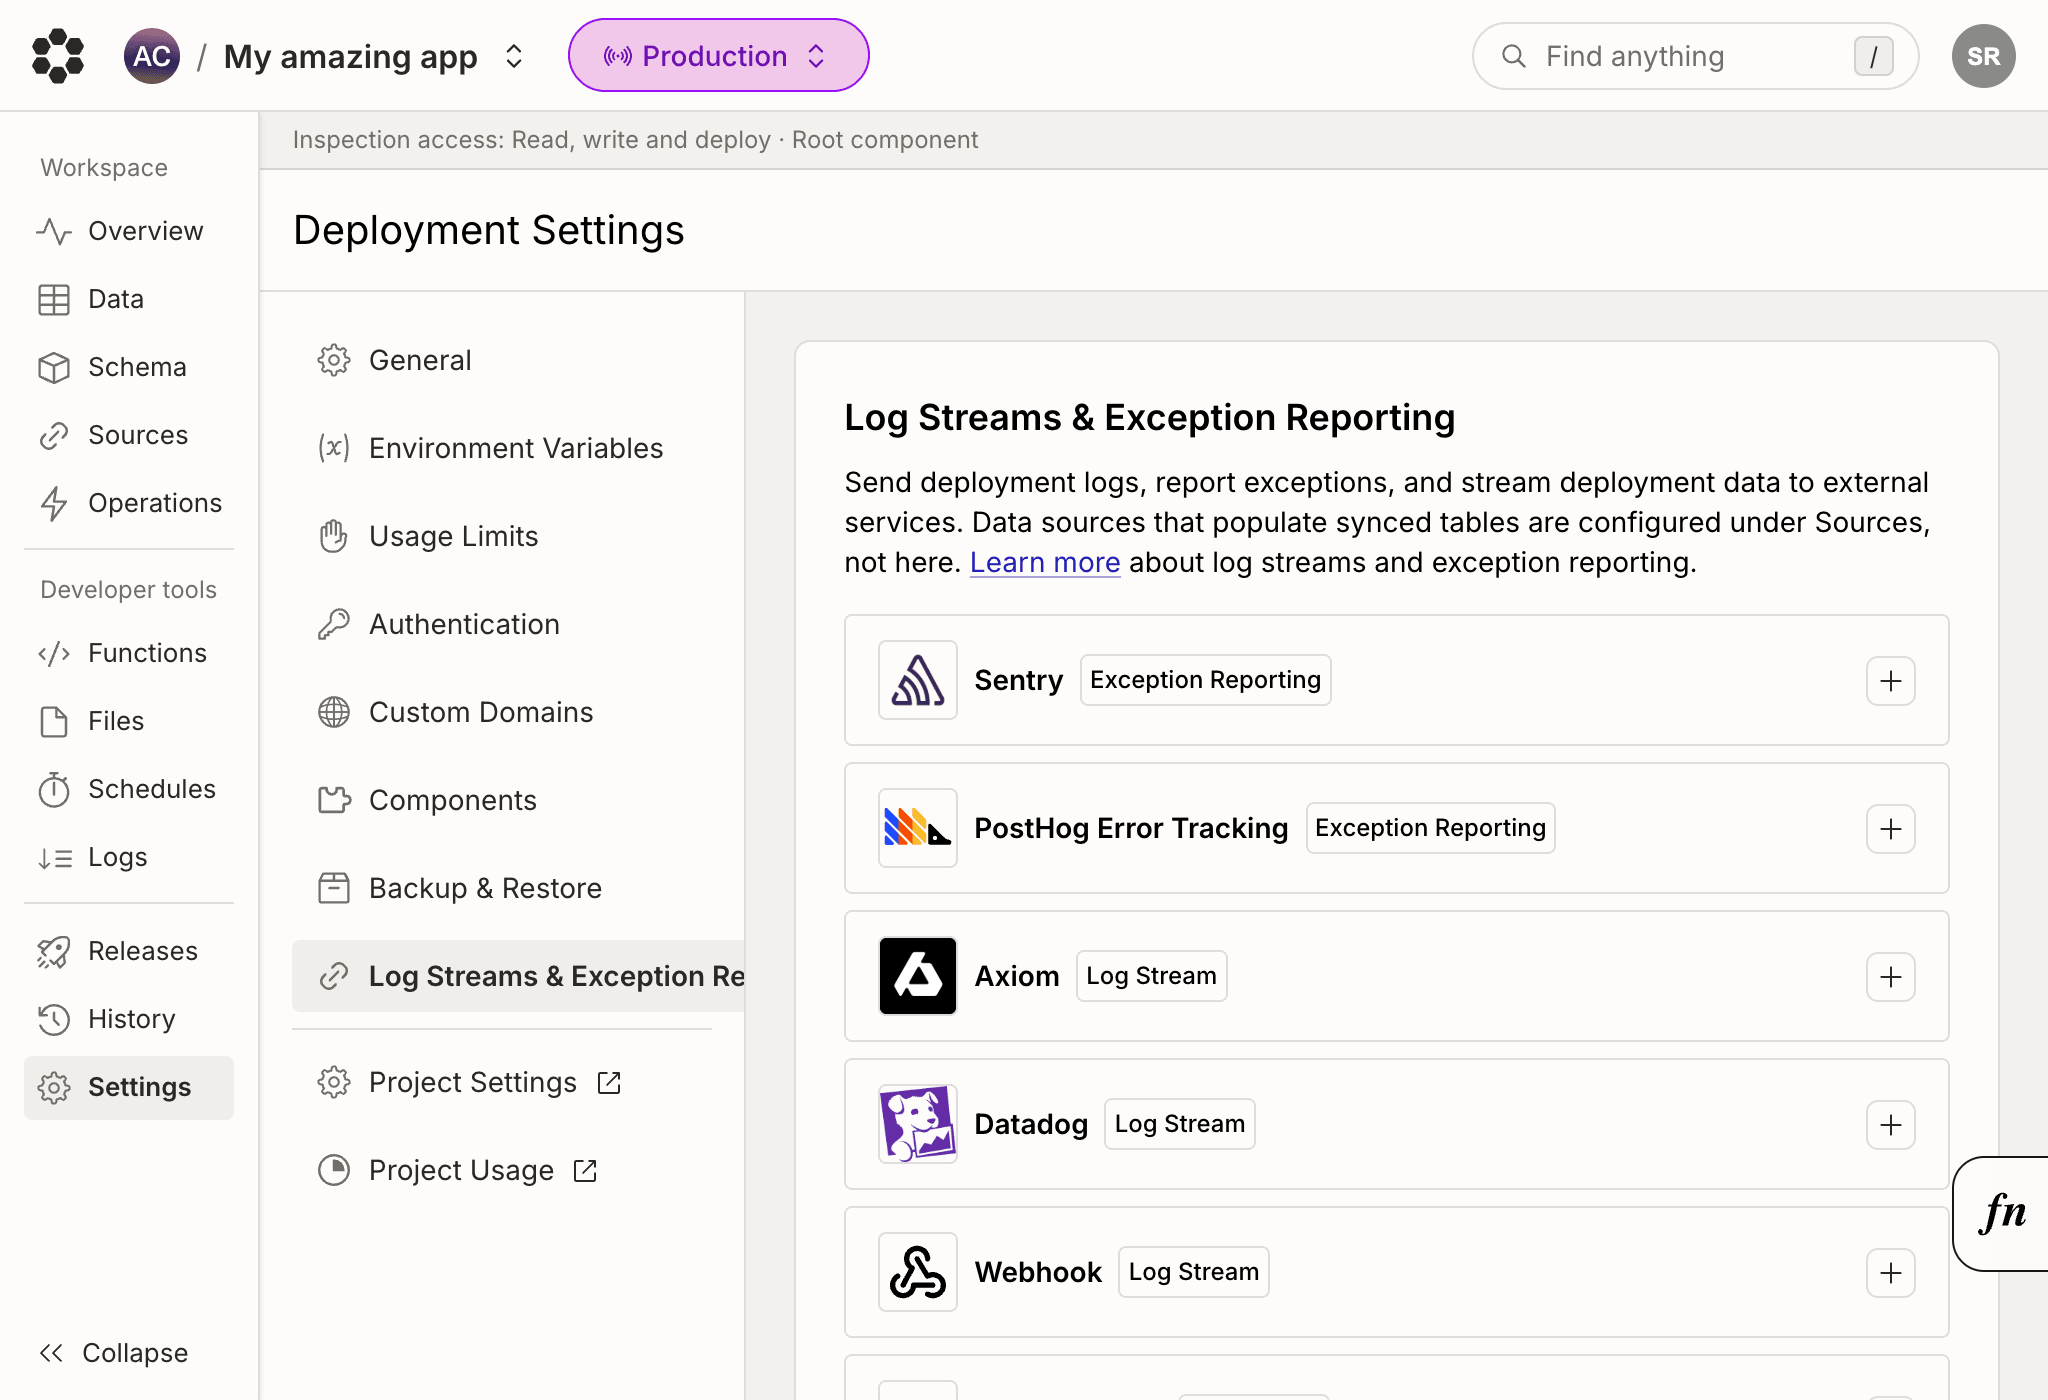Open the Schema page
Viewport: 2048px width, 1400px height.
point(129,367)
